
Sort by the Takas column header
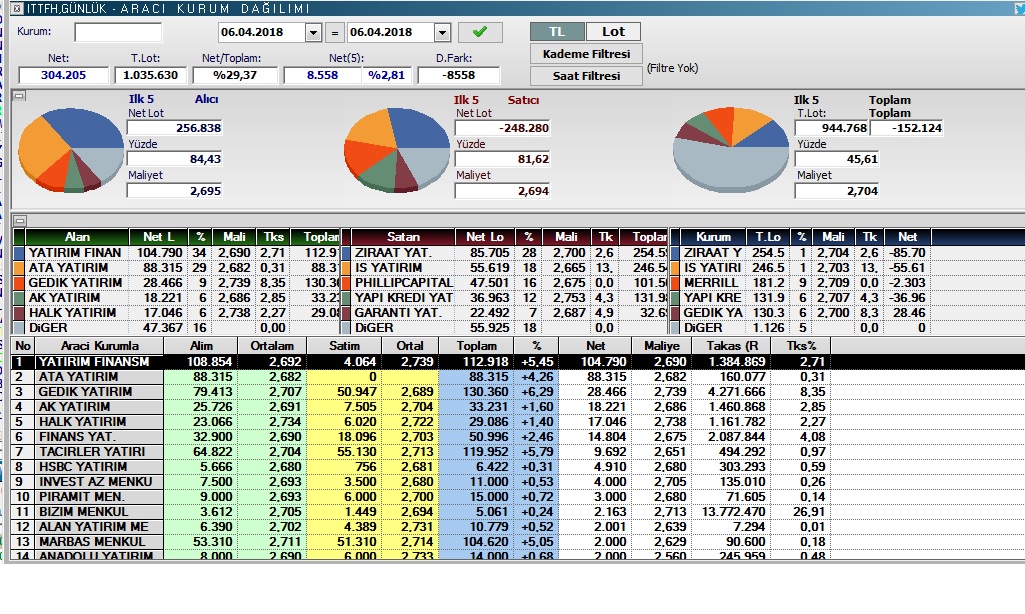pyautogui.click(x=731, y=346)
